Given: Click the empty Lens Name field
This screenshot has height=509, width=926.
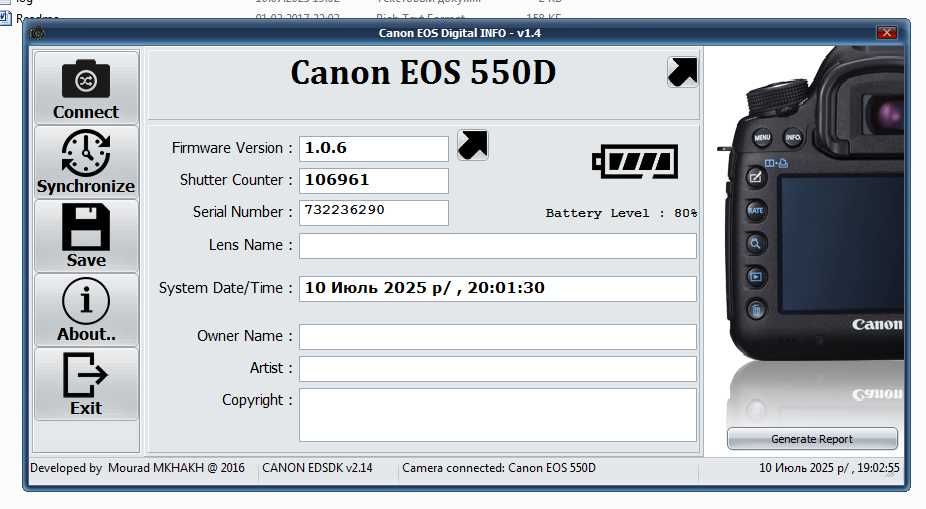Looking at the screenshot, I should pos(498,246).
